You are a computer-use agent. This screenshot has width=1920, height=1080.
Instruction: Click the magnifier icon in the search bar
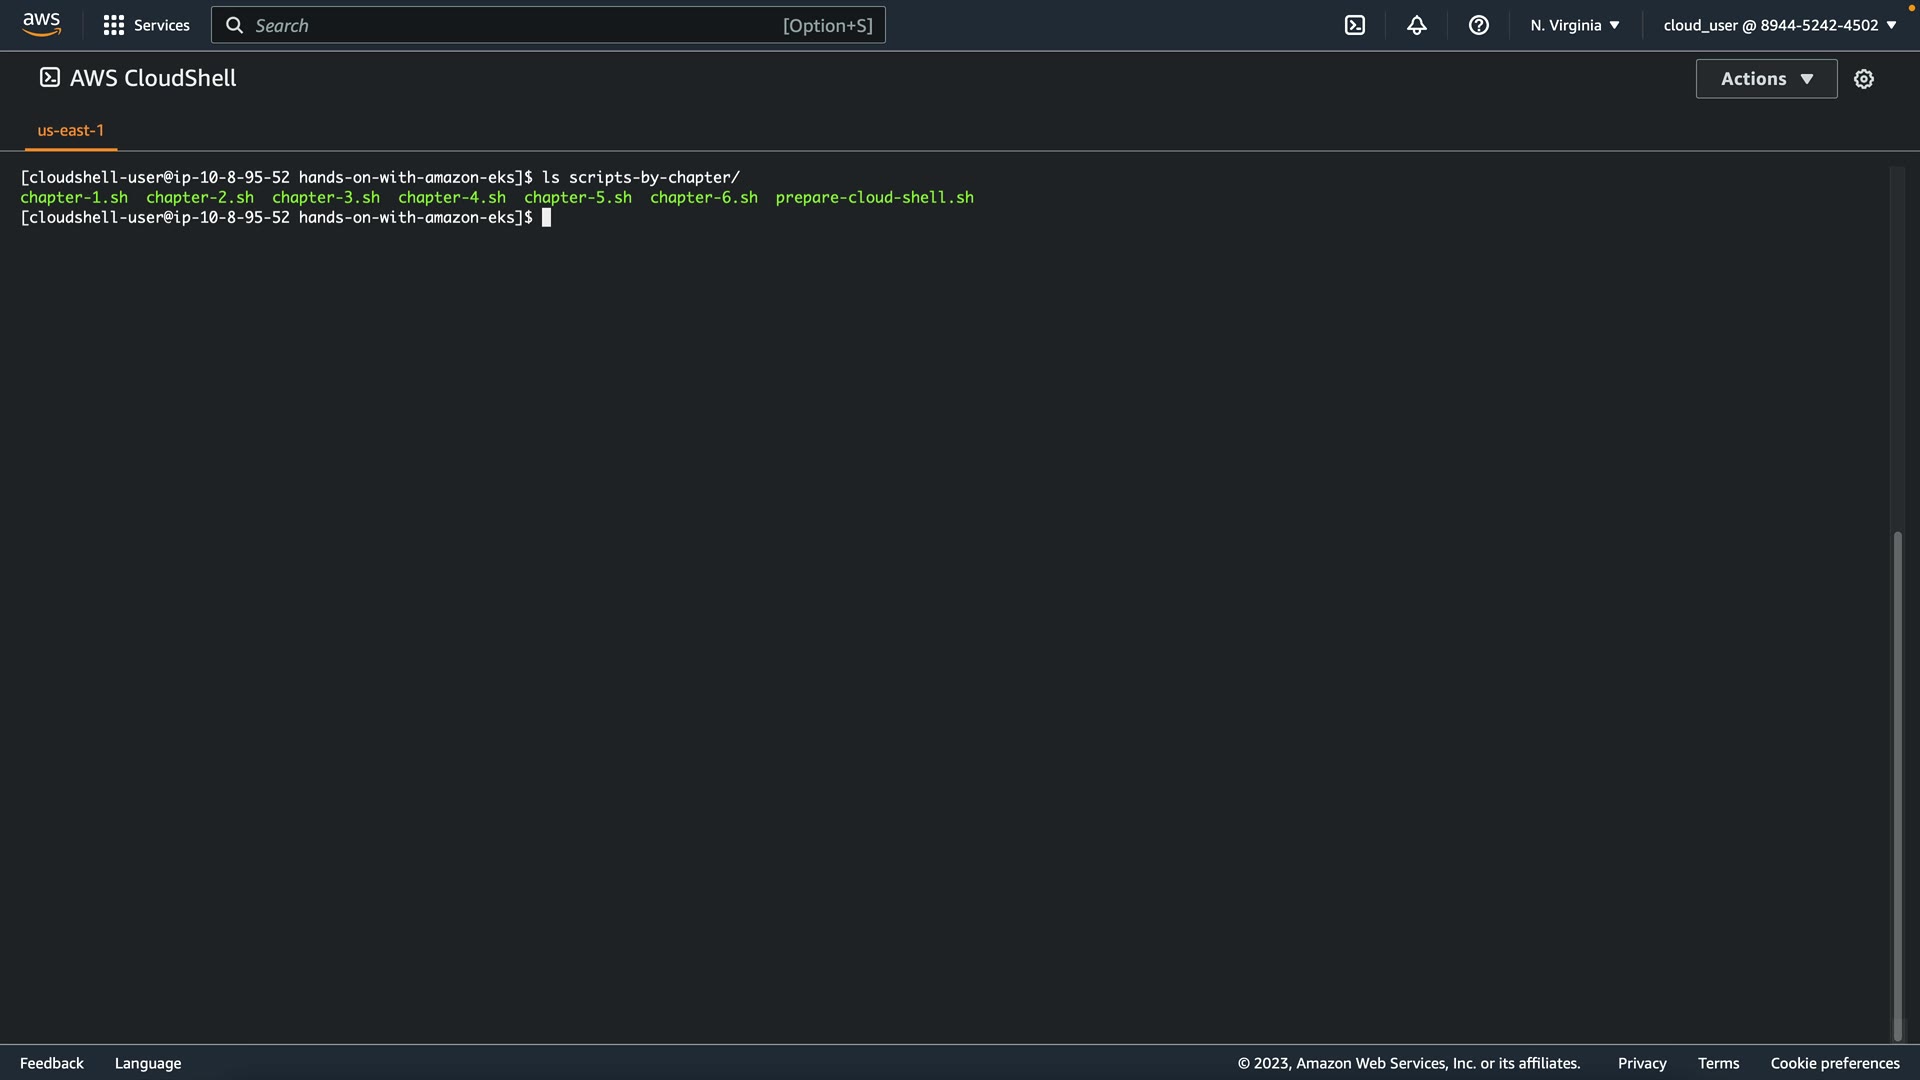[x=234, y=25]
